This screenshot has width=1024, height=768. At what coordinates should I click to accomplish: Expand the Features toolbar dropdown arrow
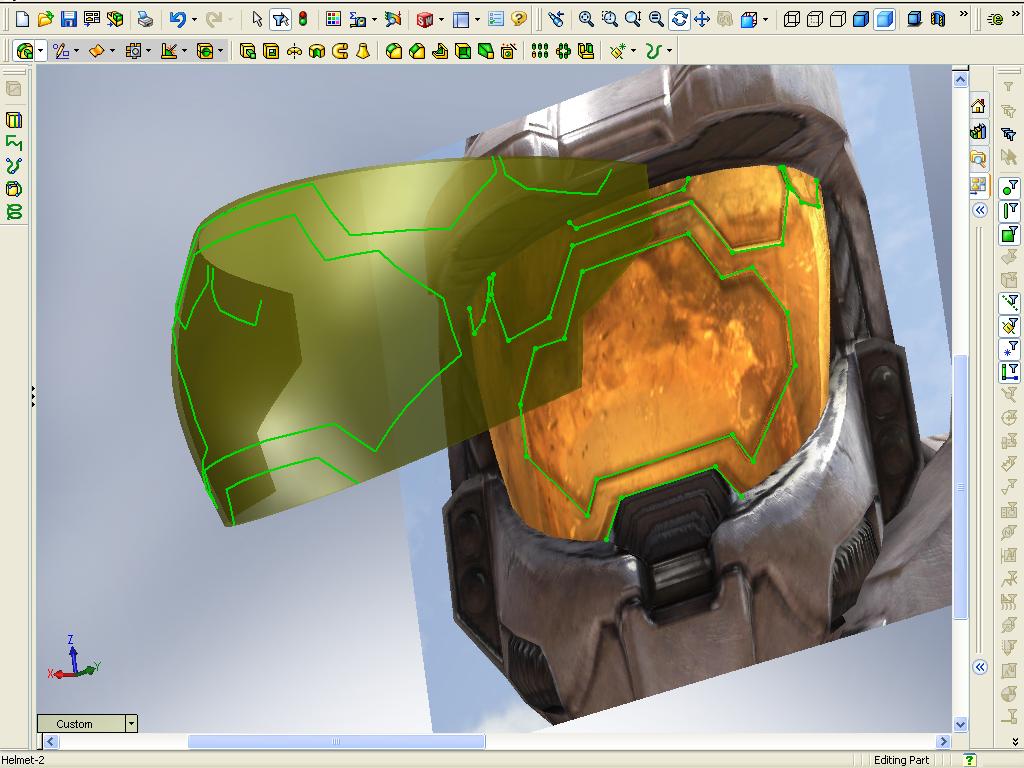(41, 50)
